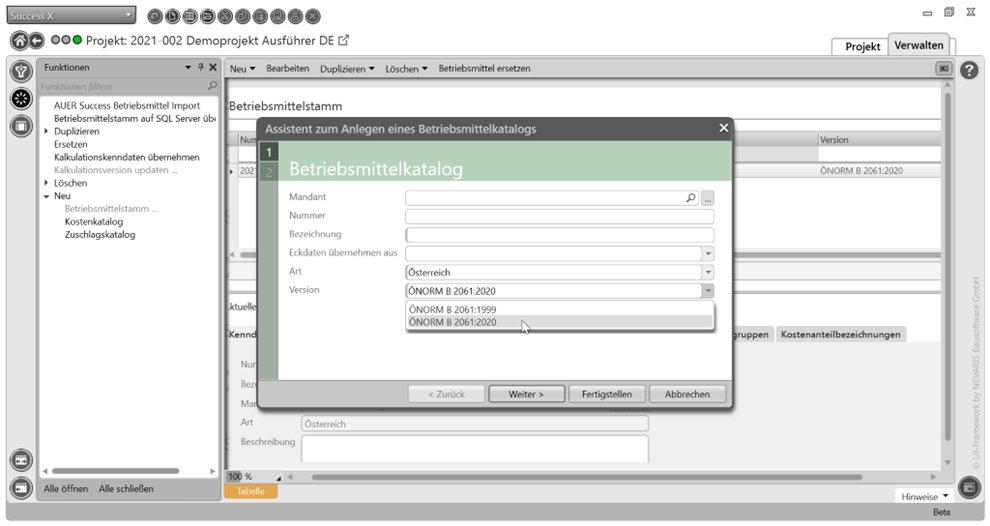
Task: Select ÖNORM B 2061:1999 option
Action: click(x=559, y=309)
